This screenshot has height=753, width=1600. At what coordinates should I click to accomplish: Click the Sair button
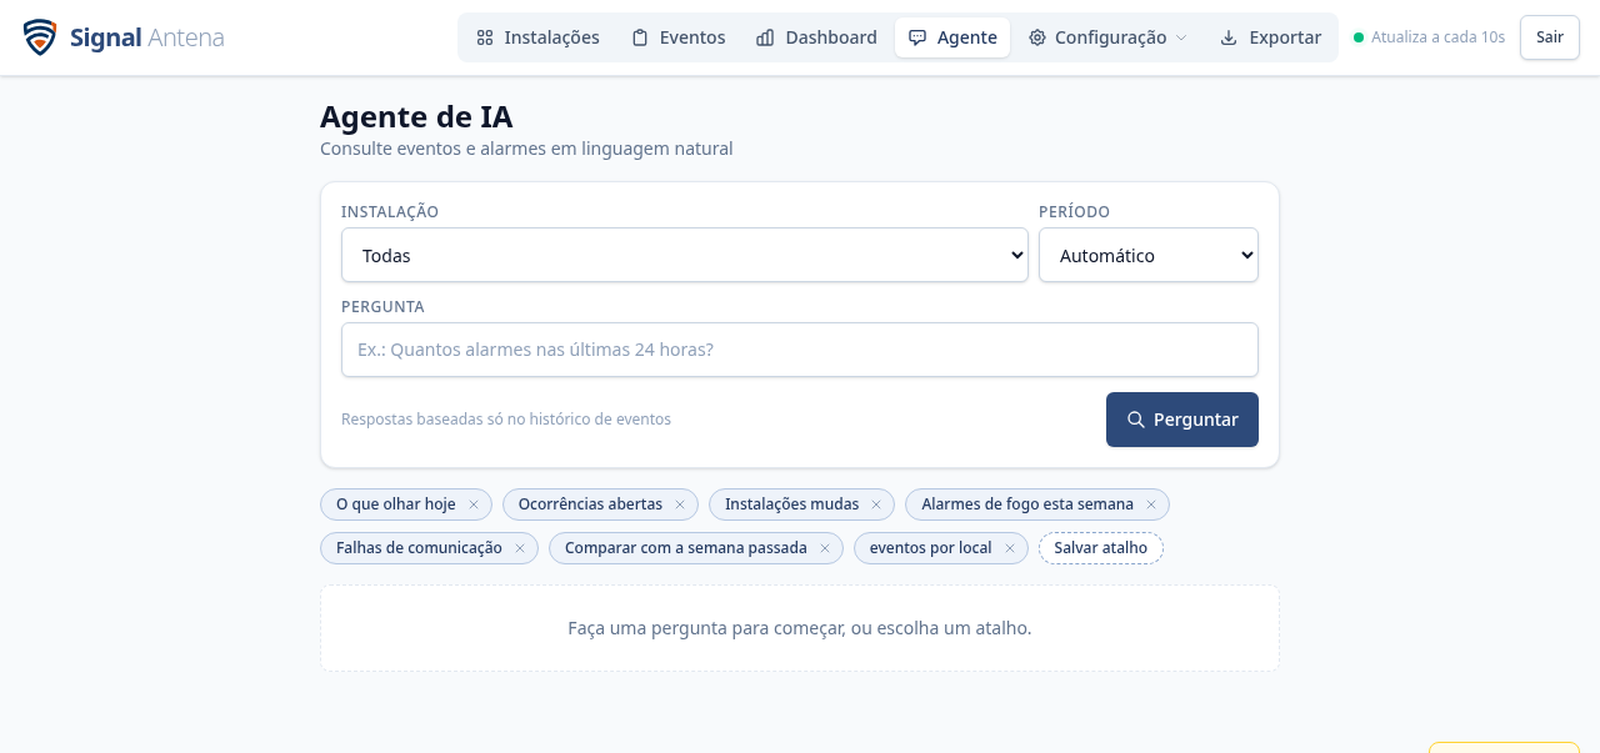coord(1549,37)
